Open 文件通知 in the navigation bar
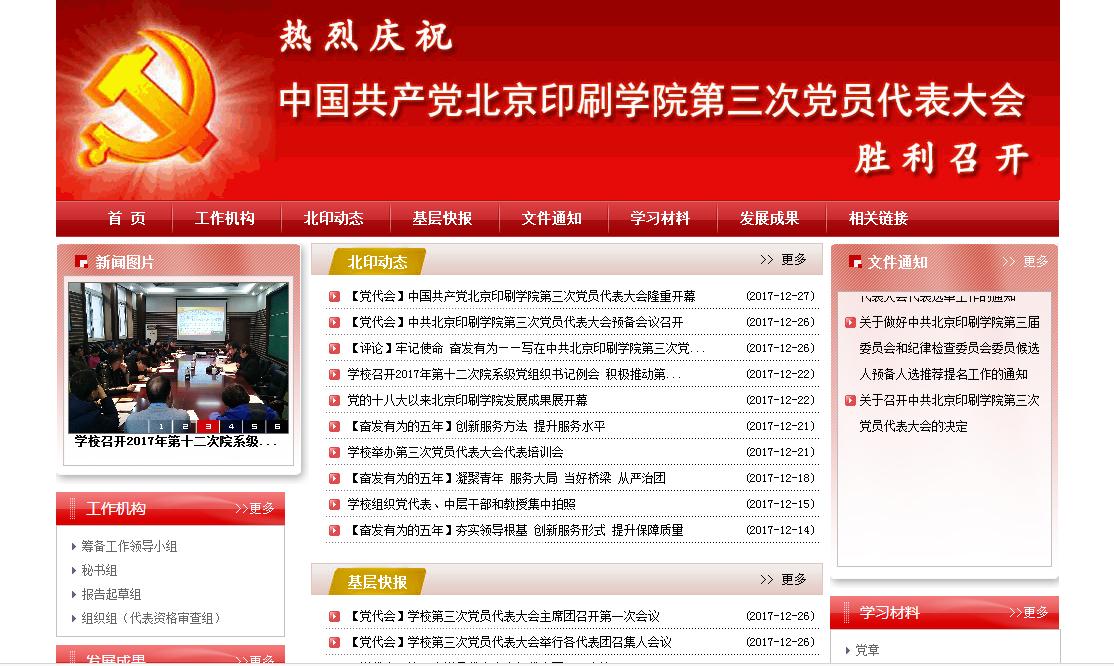 click(x=551, y=218)
